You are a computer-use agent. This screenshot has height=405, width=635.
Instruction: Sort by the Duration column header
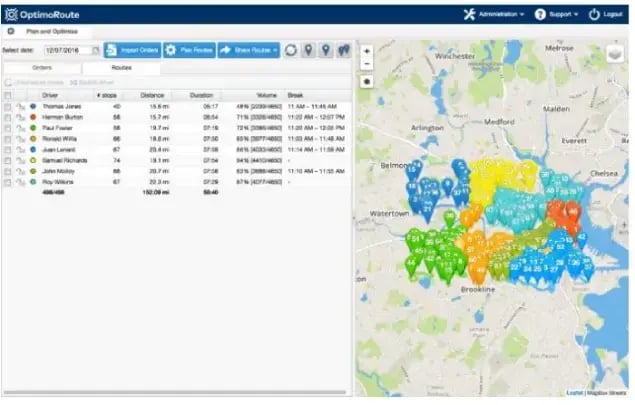point(201,96)
